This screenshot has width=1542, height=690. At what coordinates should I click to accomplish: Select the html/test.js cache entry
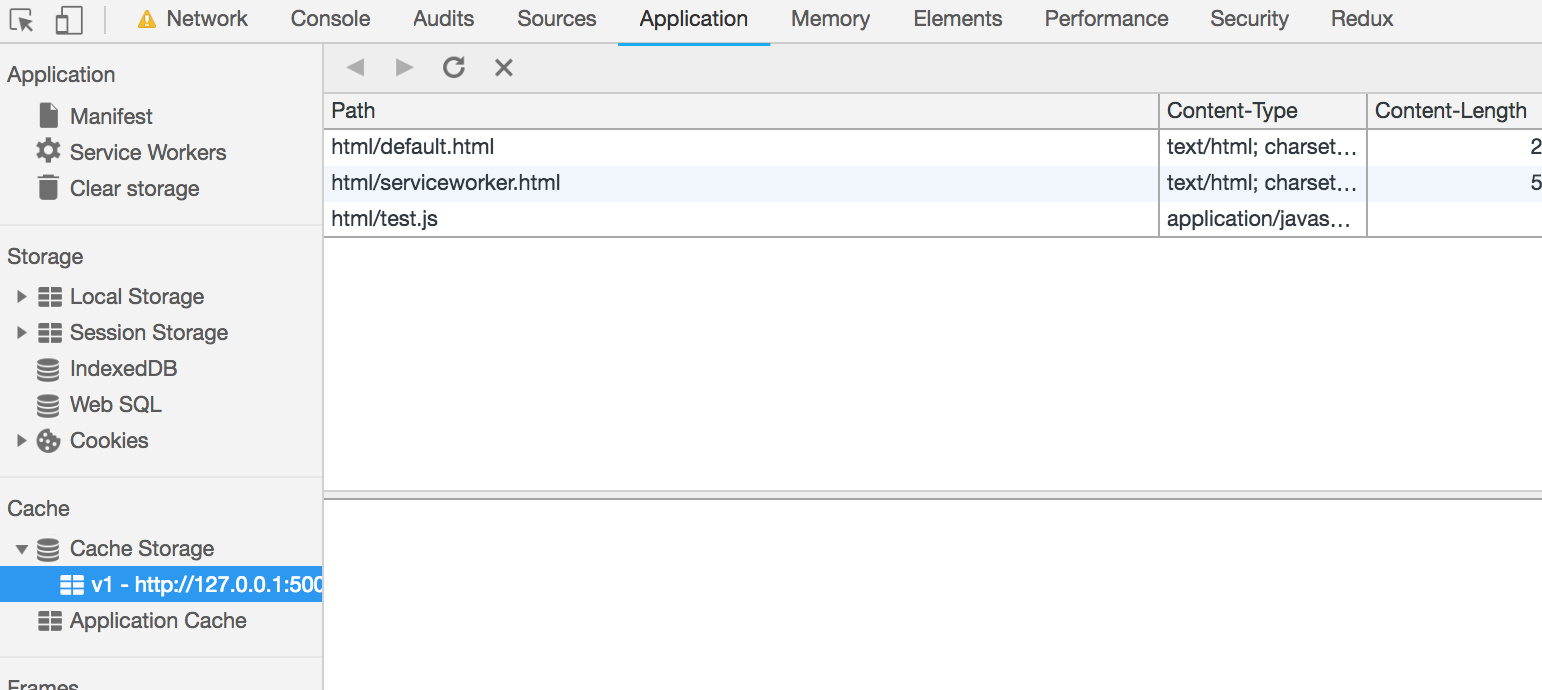386,218
